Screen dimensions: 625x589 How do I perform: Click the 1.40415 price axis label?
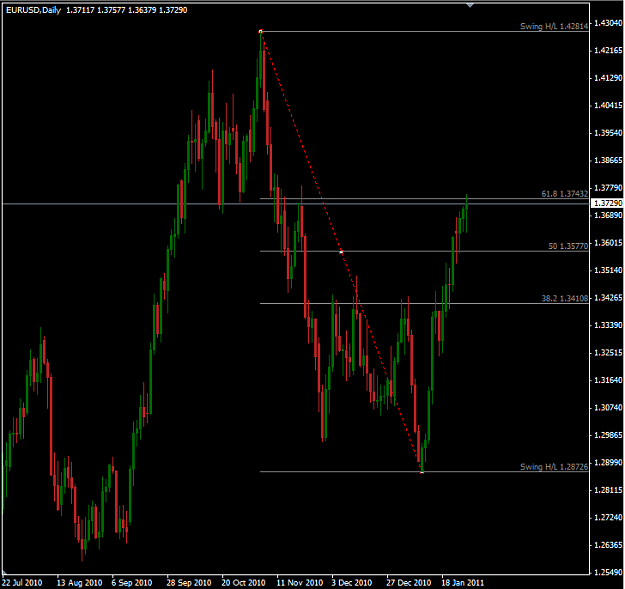[x=608, y=105]
